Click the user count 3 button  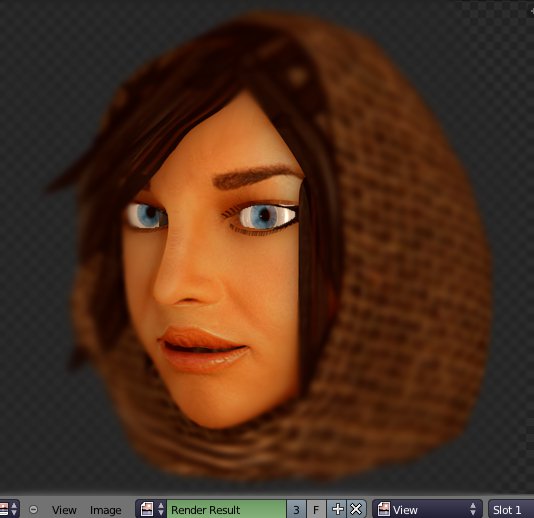pyautogui.click(x=296, y=509)
